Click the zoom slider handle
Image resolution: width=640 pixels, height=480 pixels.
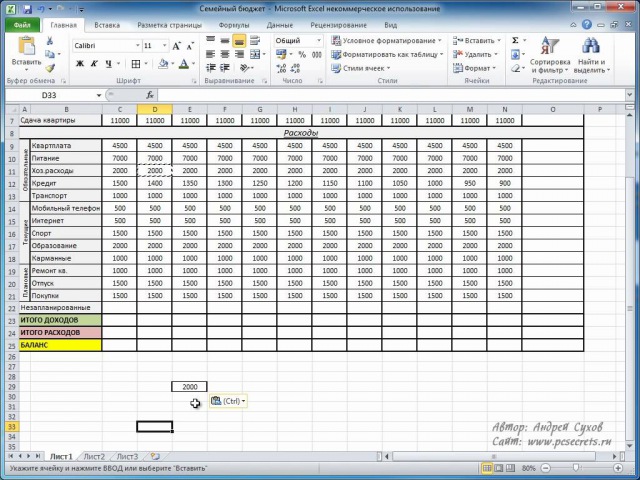click(576, 468)
